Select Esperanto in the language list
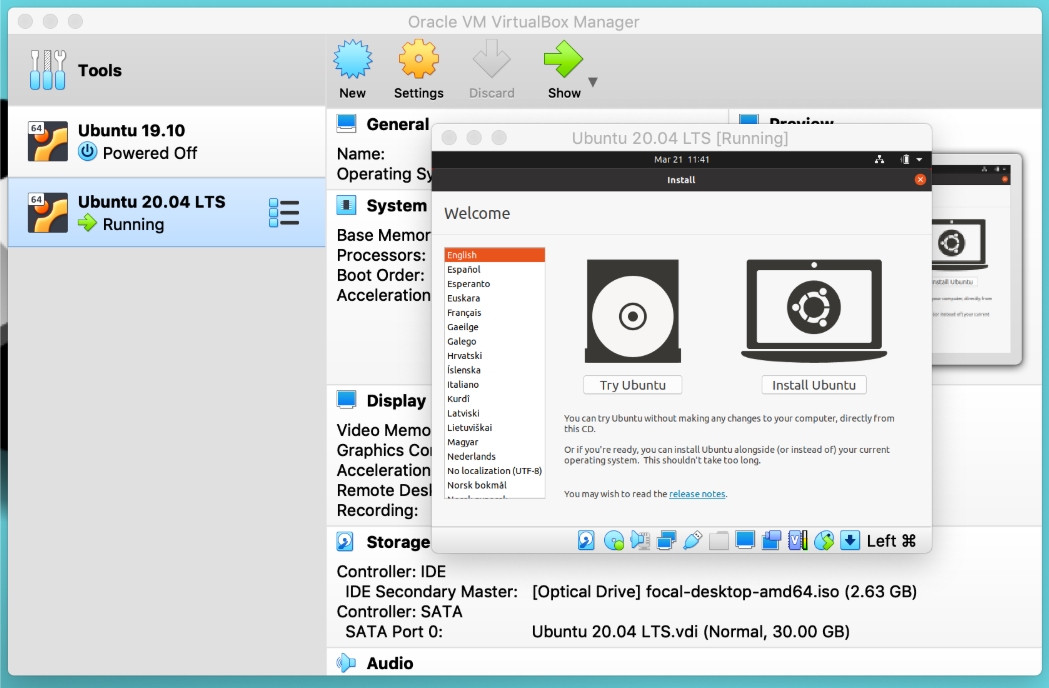 click(494, 284)
